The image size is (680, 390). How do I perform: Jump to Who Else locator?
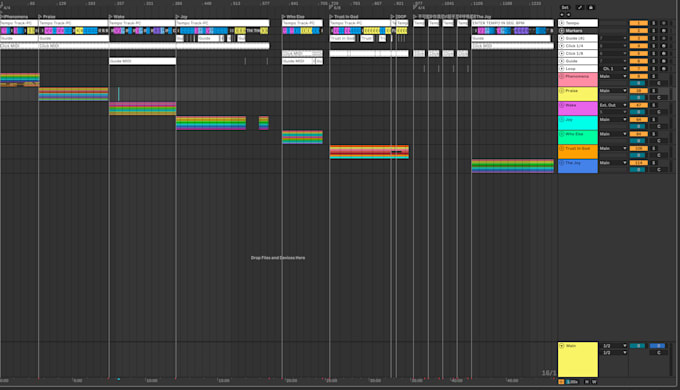[293, 16]
